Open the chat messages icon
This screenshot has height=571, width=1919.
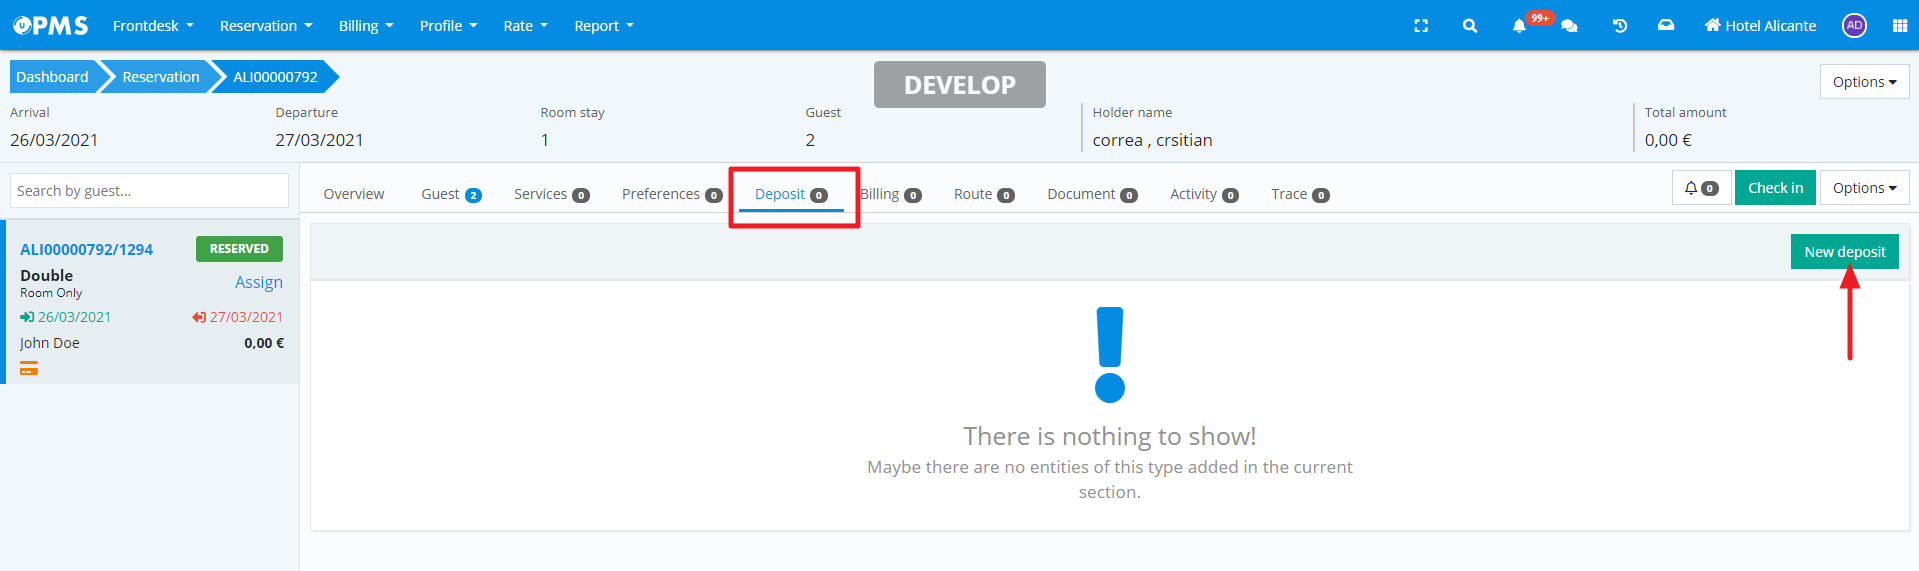[x=1569, y=26]
